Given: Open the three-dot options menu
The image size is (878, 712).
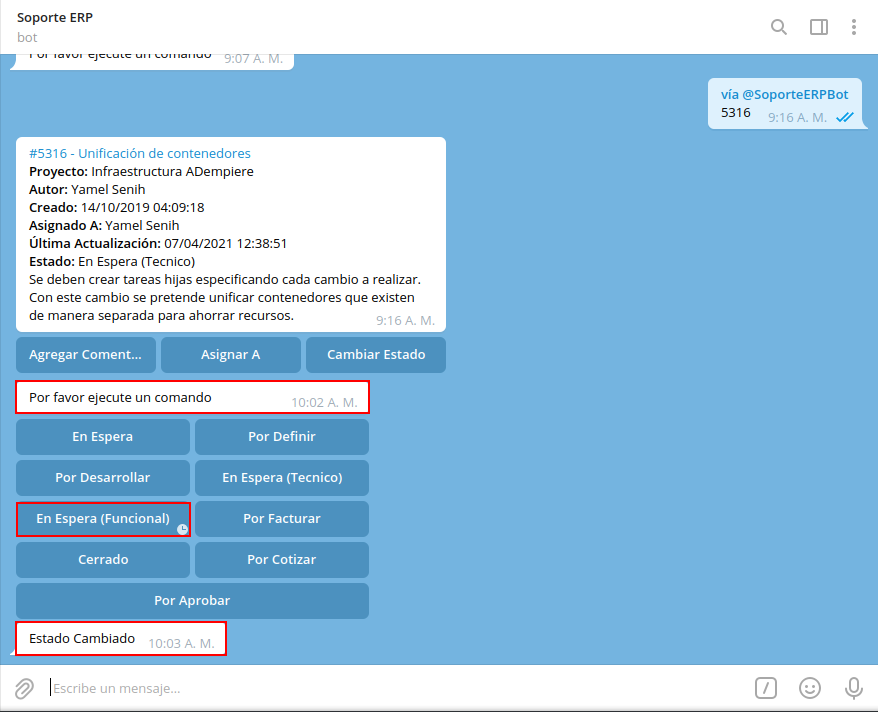Looking at the screenshot, I should [855, 27].
